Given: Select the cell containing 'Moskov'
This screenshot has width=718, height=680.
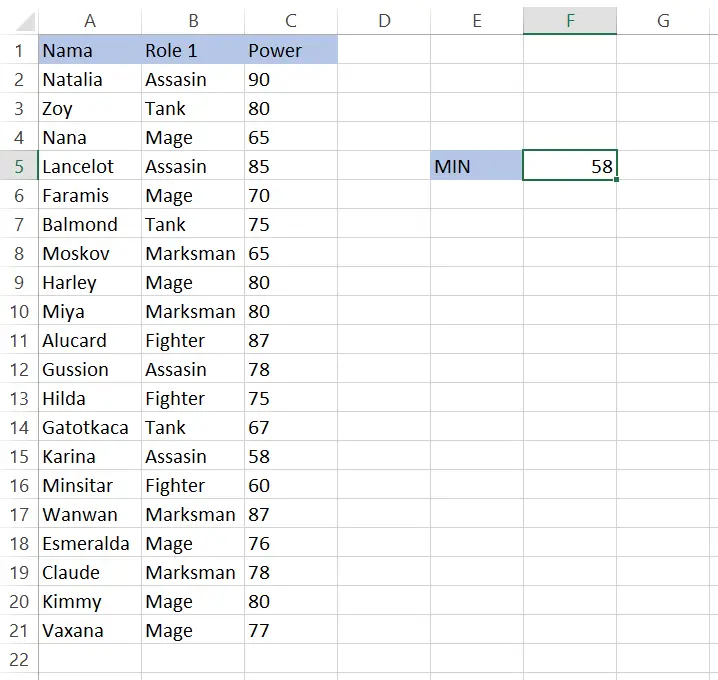Looking at the screenshot, I should pyautogui.click(x=90, y=252).
